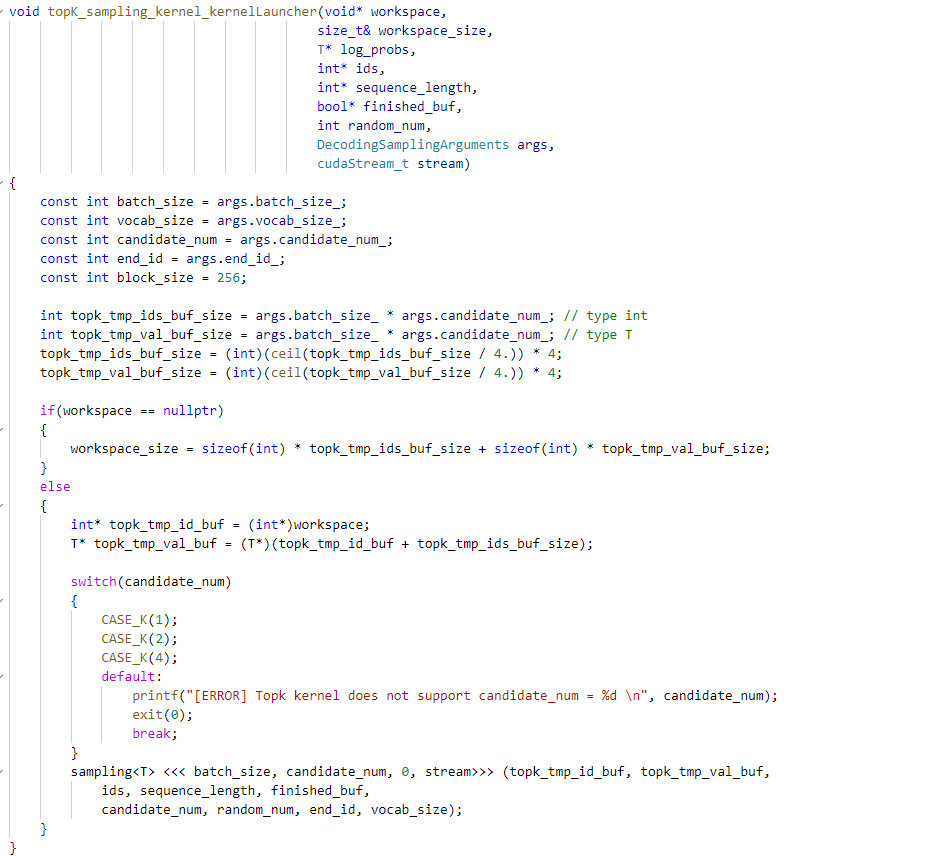Place the cursor on the nullptr keyword
This screenshot has width=938, height=856.
point(189,410)
